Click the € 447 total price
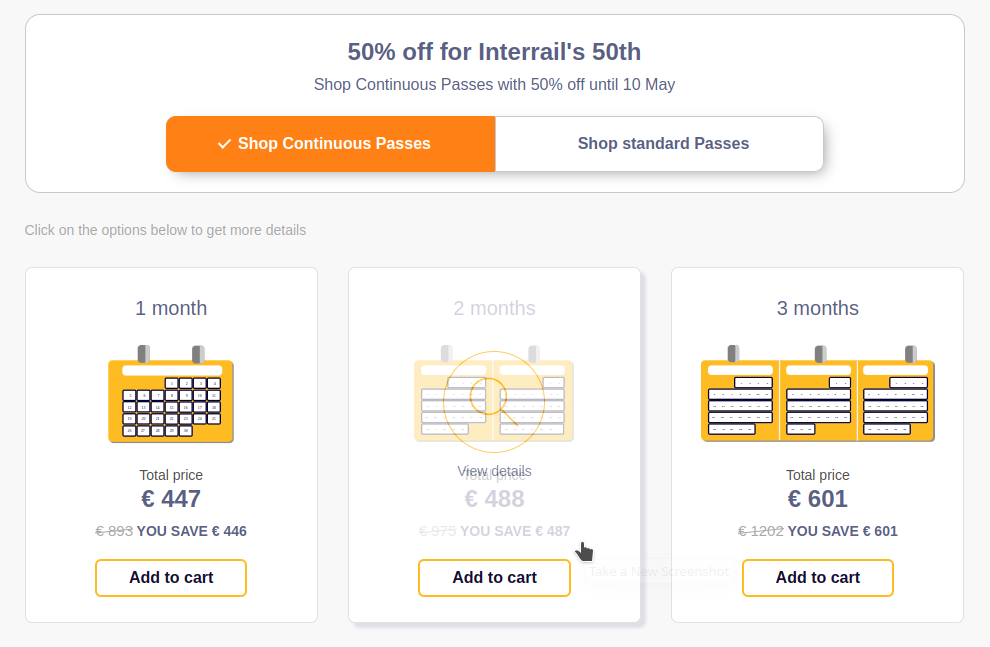The image size is (990, 647). click(171, 499)
